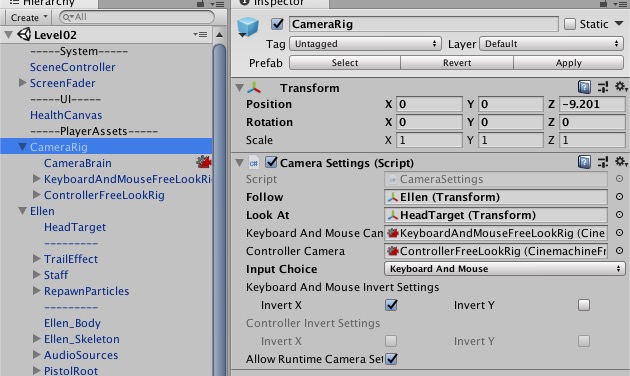Open Transform preset slider icon
Viewport: 630px width, 376px height.
603,87
